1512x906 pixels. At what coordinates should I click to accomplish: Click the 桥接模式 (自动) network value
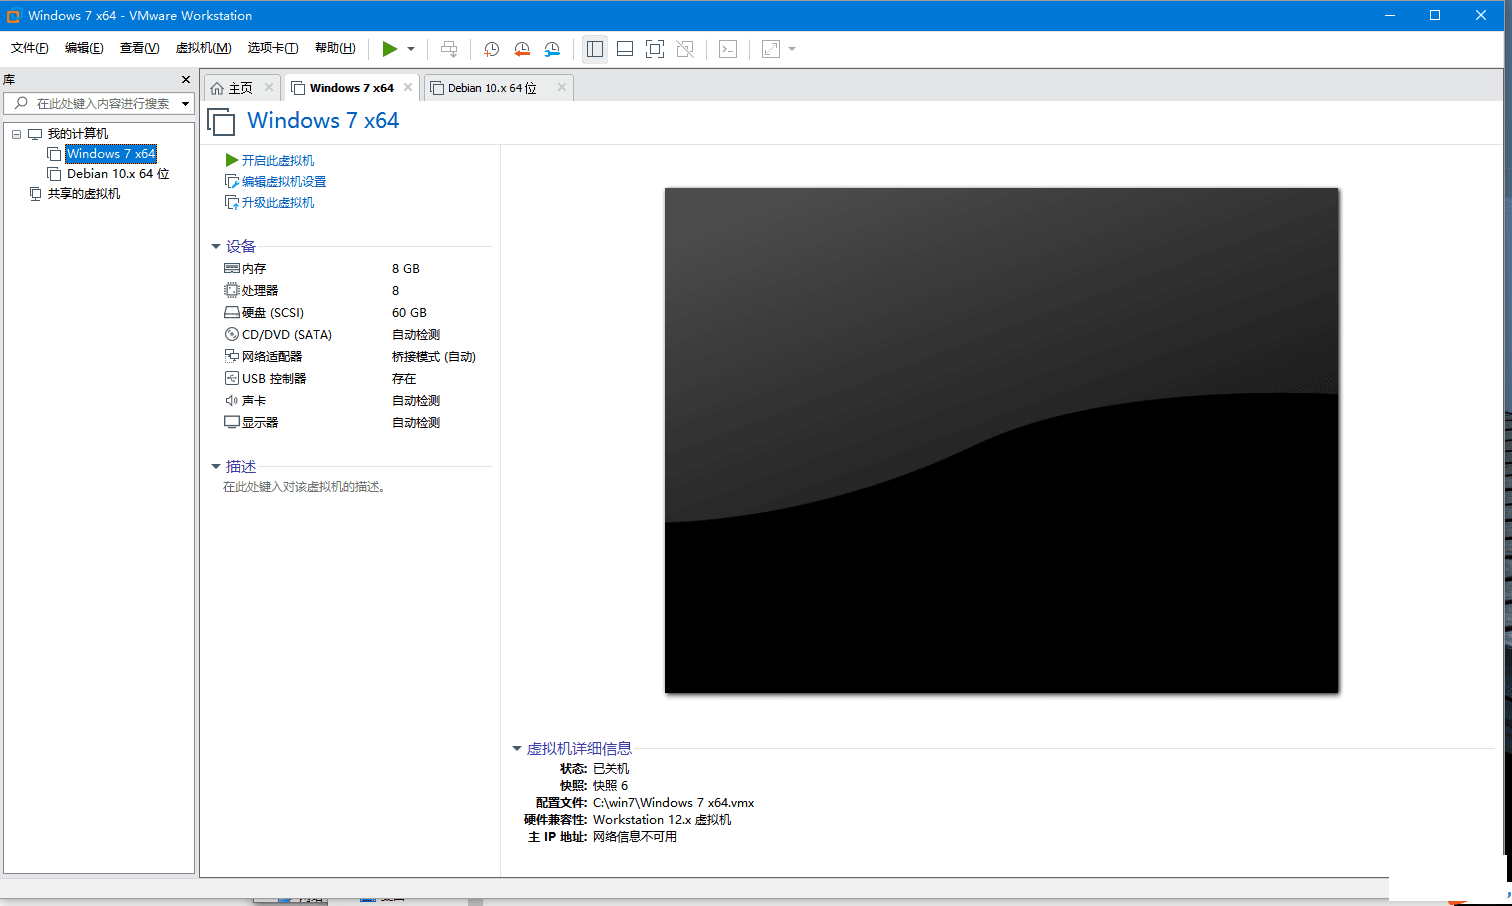[434, 357]
